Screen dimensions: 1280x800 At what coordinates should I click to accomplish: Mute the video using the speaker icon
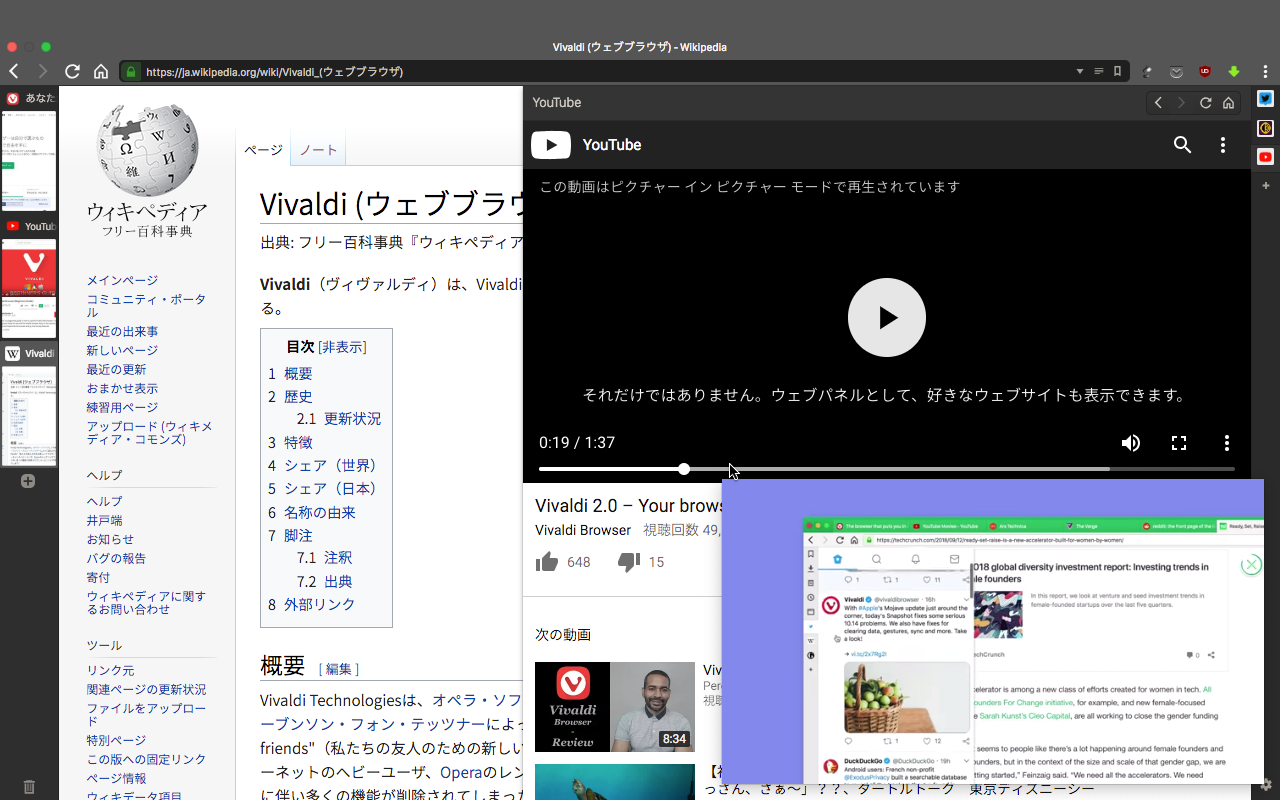tap(1131, 443)
